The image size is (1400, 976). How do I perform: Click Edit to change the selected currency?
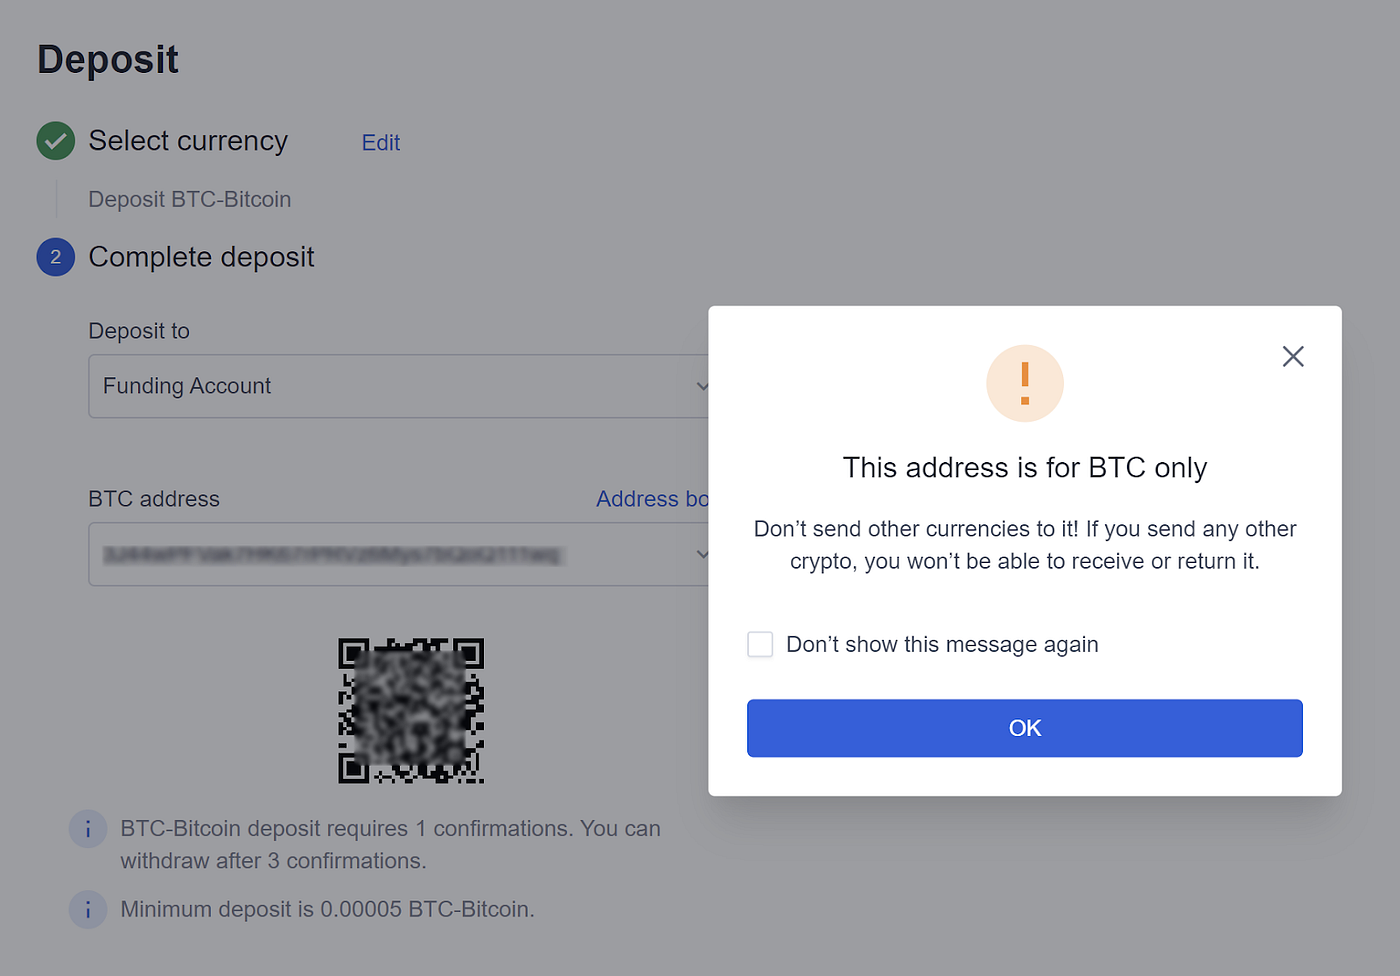tap(380, 143)
